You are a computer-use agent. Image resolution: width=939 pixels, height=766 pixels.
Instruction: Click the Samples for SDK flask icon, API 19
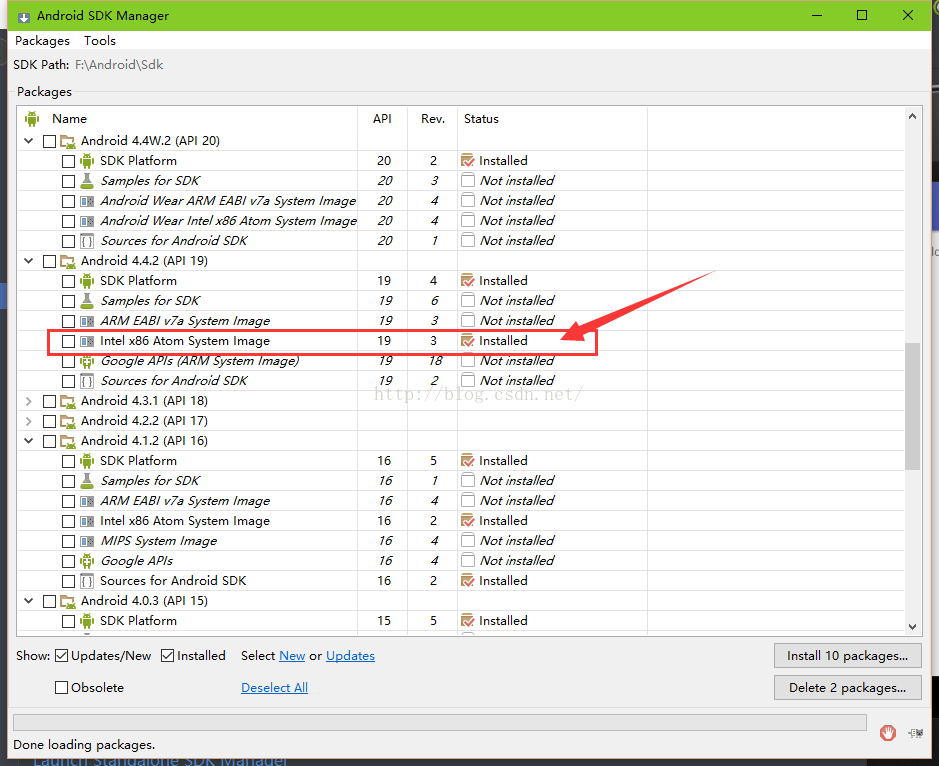[87, 301]
